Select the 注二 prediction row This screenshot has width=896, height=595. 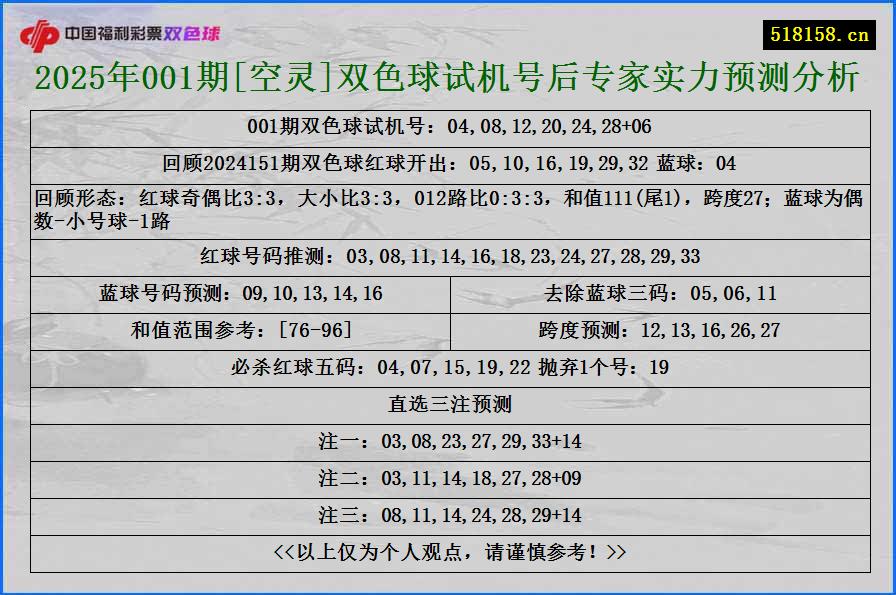point(448,477)
